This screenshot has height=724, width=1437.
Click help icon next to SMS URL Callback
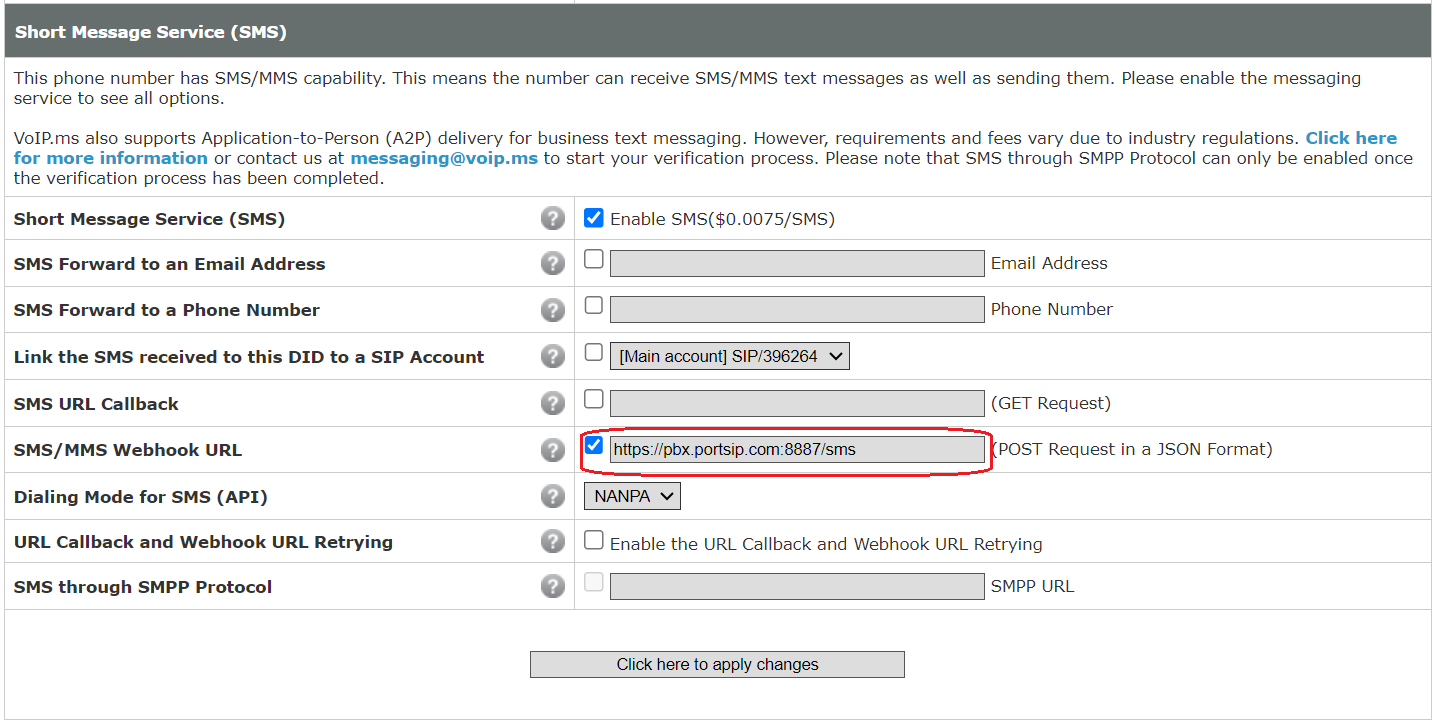(552, 403)
